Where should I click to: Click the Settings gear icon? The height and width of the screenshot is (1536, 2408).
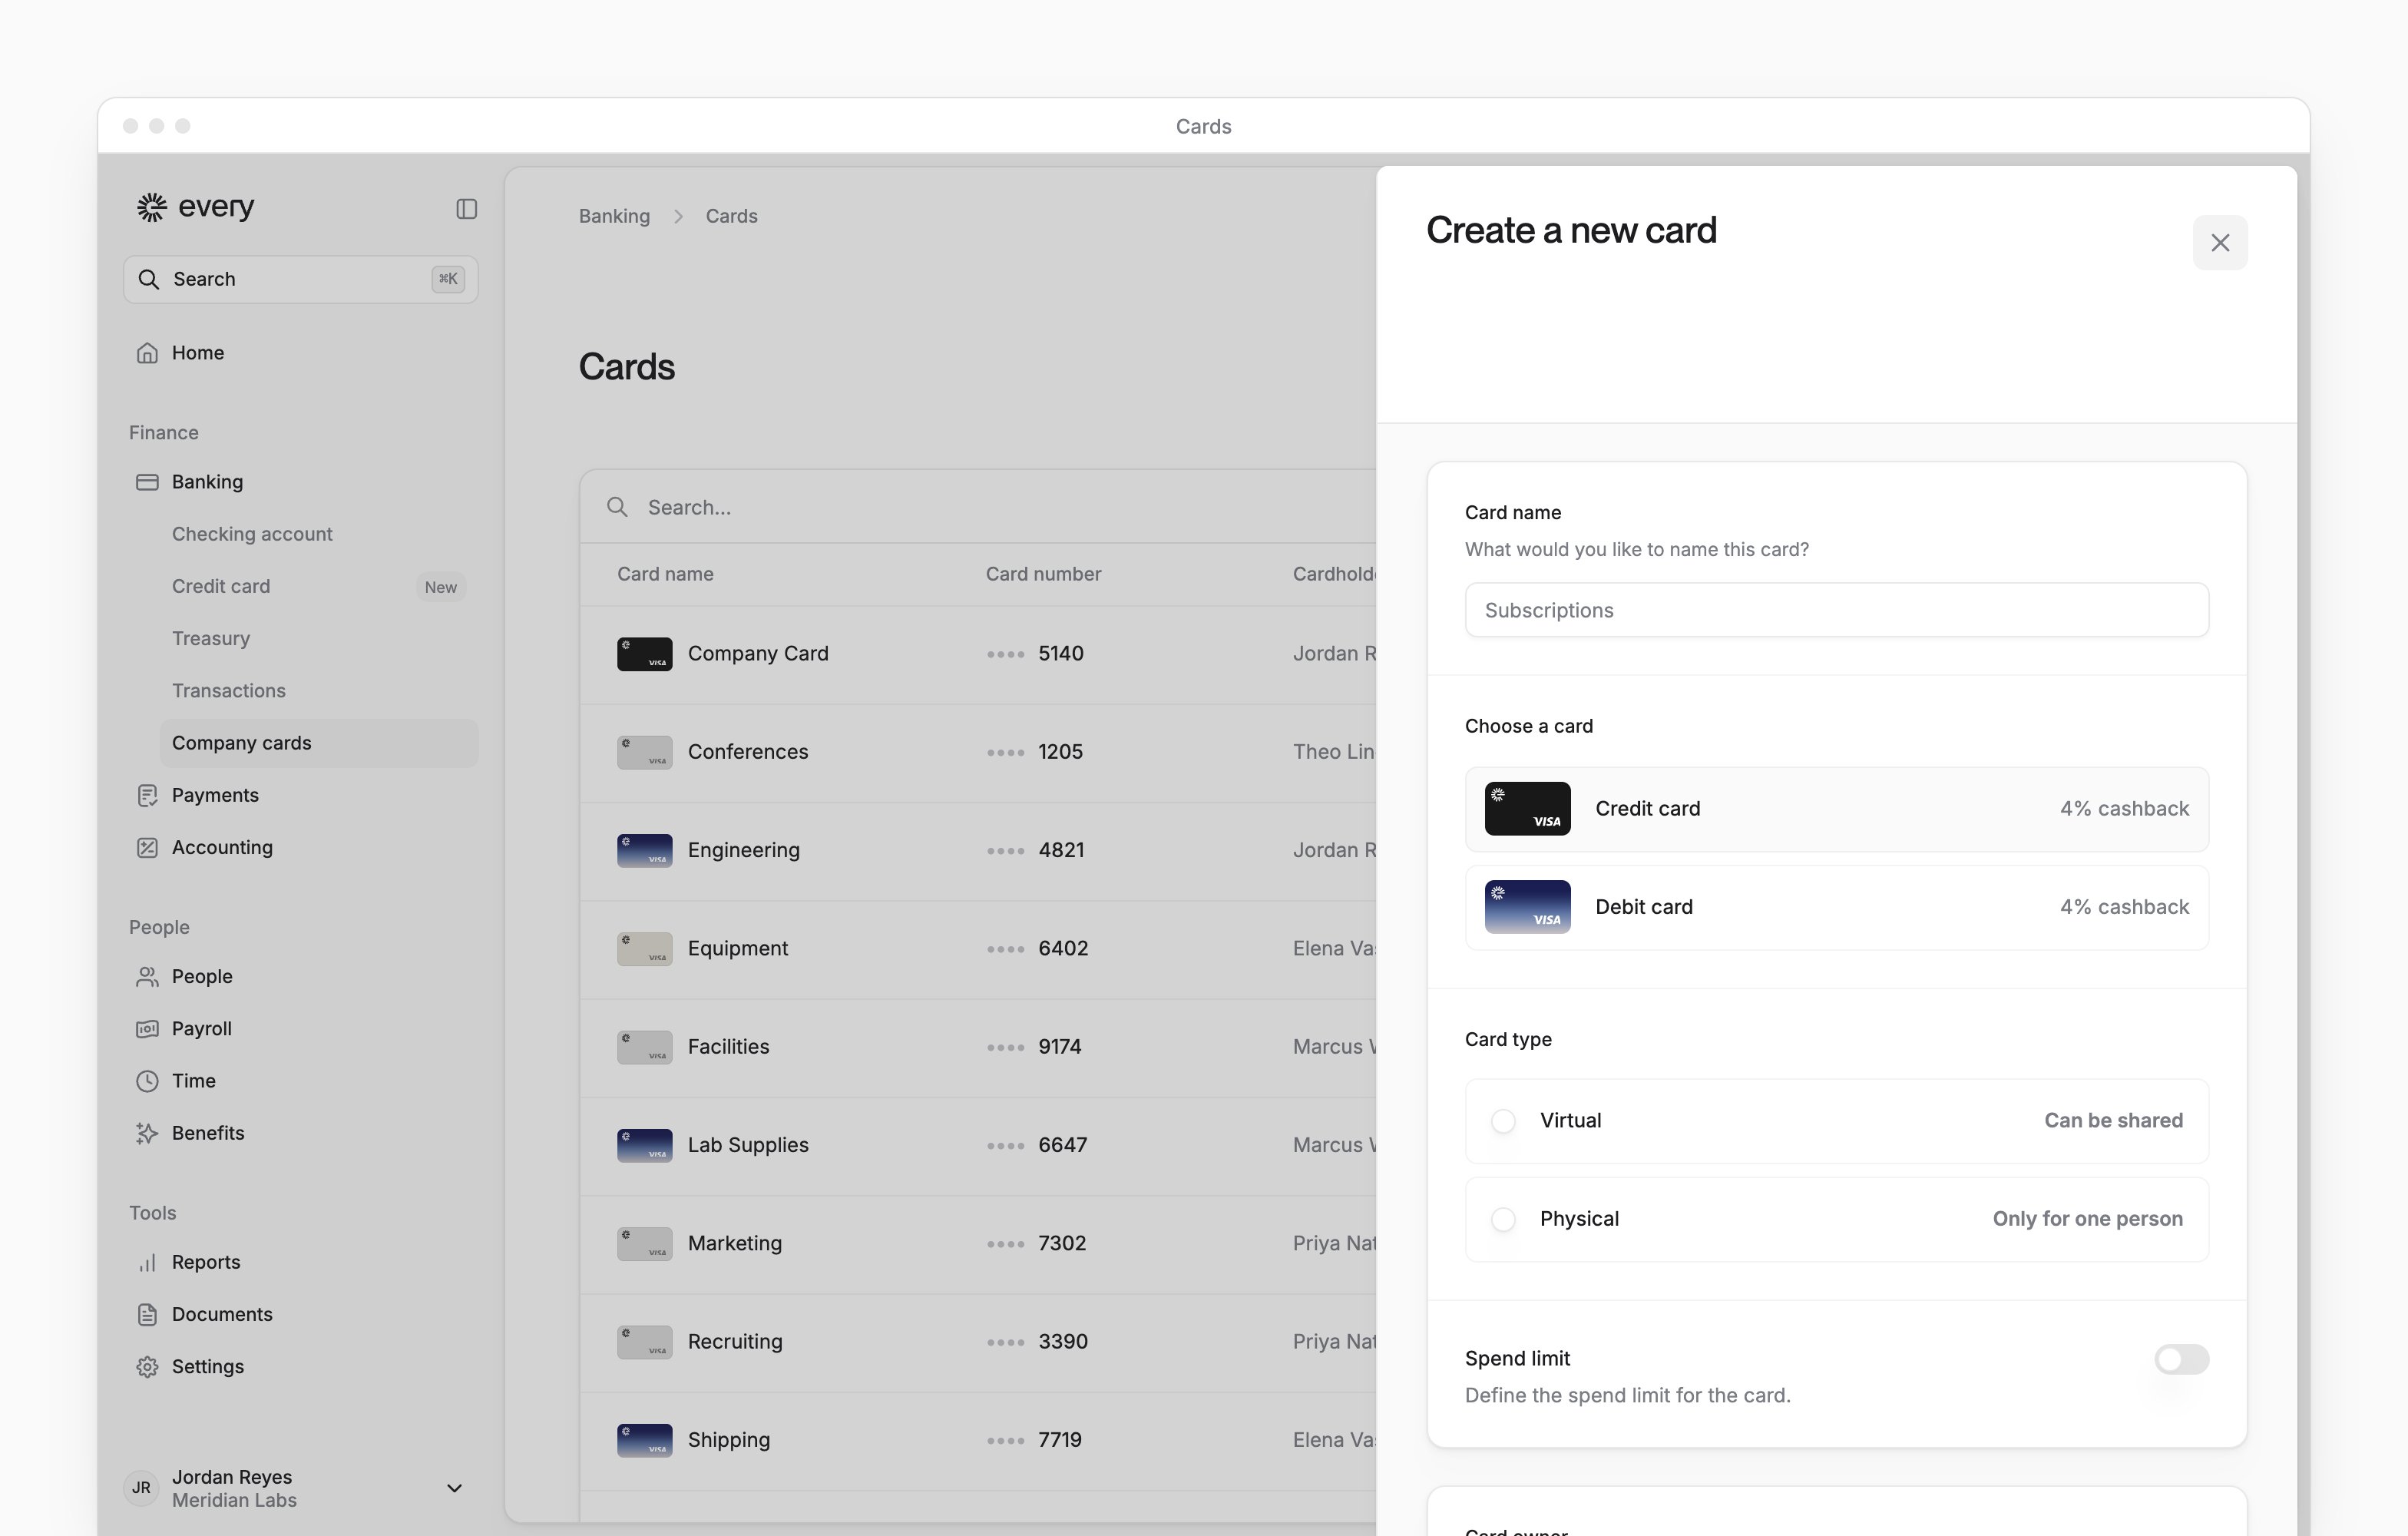pos(147,1366)
